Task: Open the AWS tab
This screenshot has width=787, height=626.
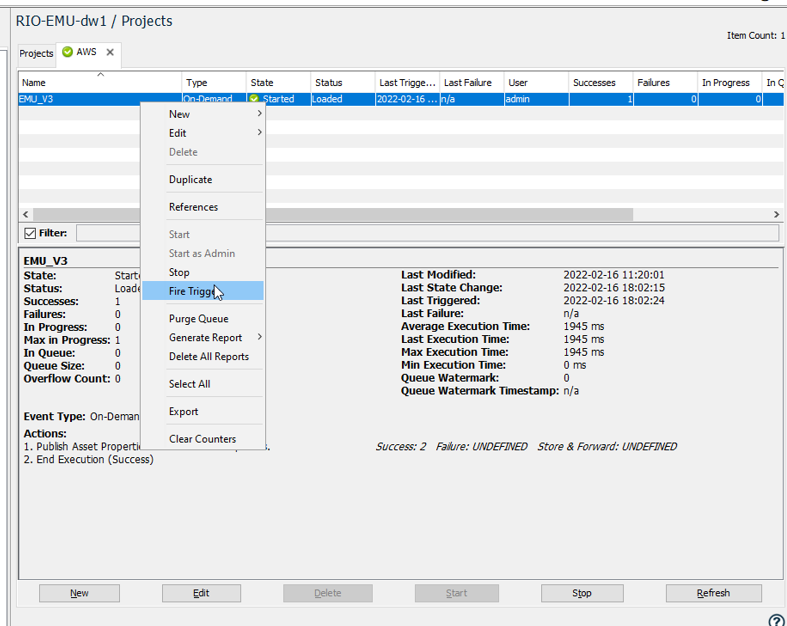Action: (86, 52)
